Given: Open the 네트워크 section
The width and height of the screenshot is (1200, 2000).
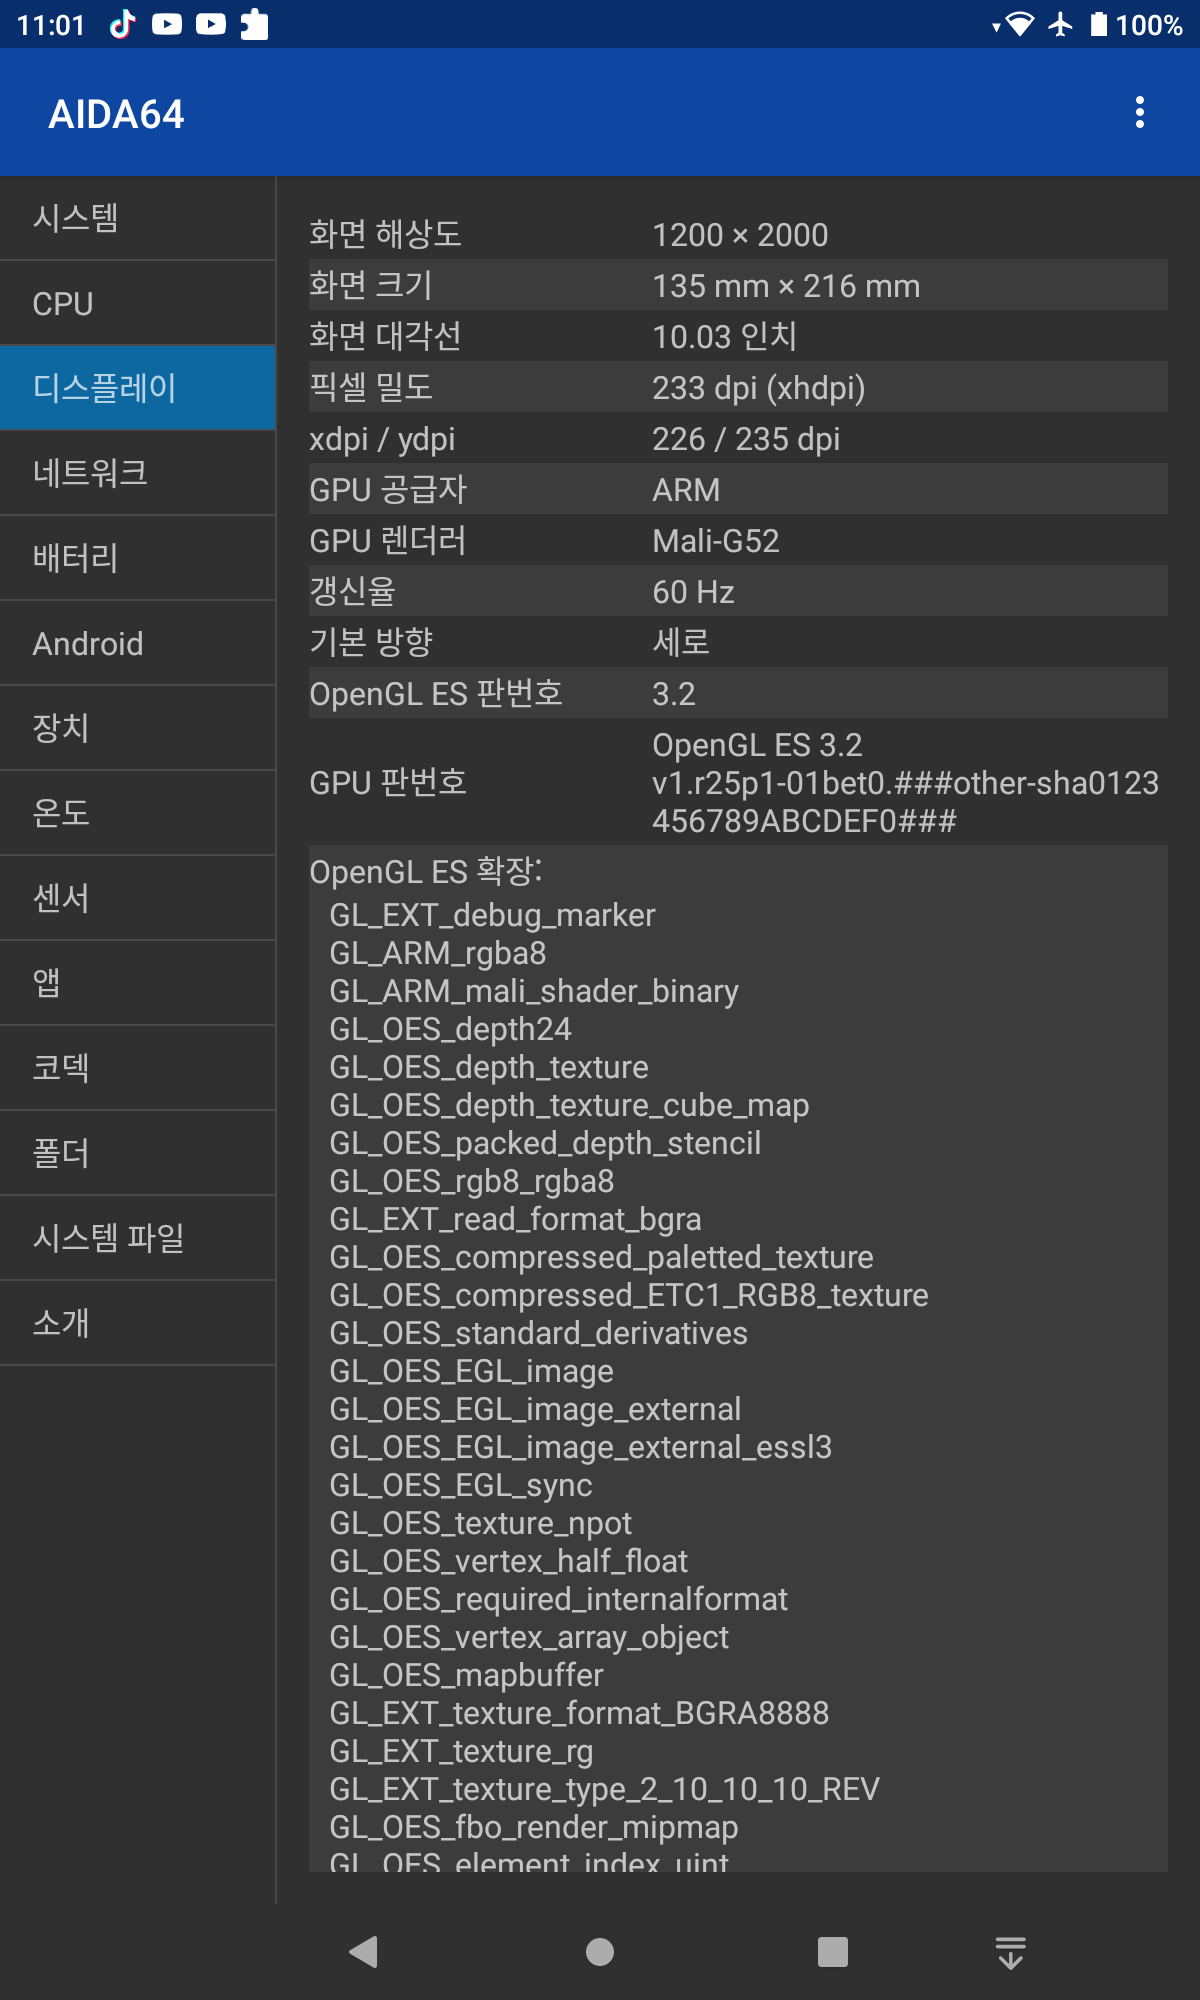Looking at the screenshot, I should pos(138,473).
